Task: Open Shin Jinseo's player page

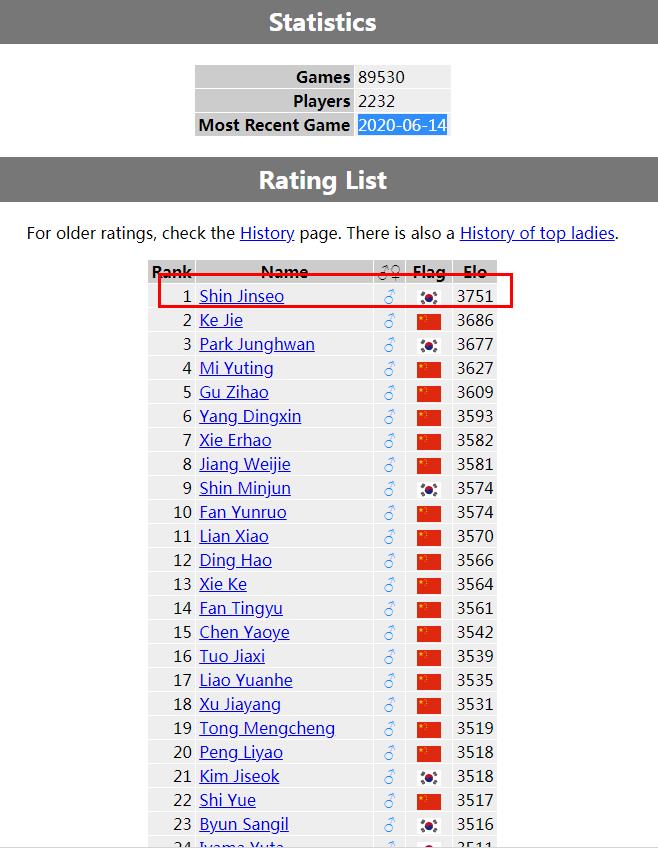Action: [x=241, y=296]
